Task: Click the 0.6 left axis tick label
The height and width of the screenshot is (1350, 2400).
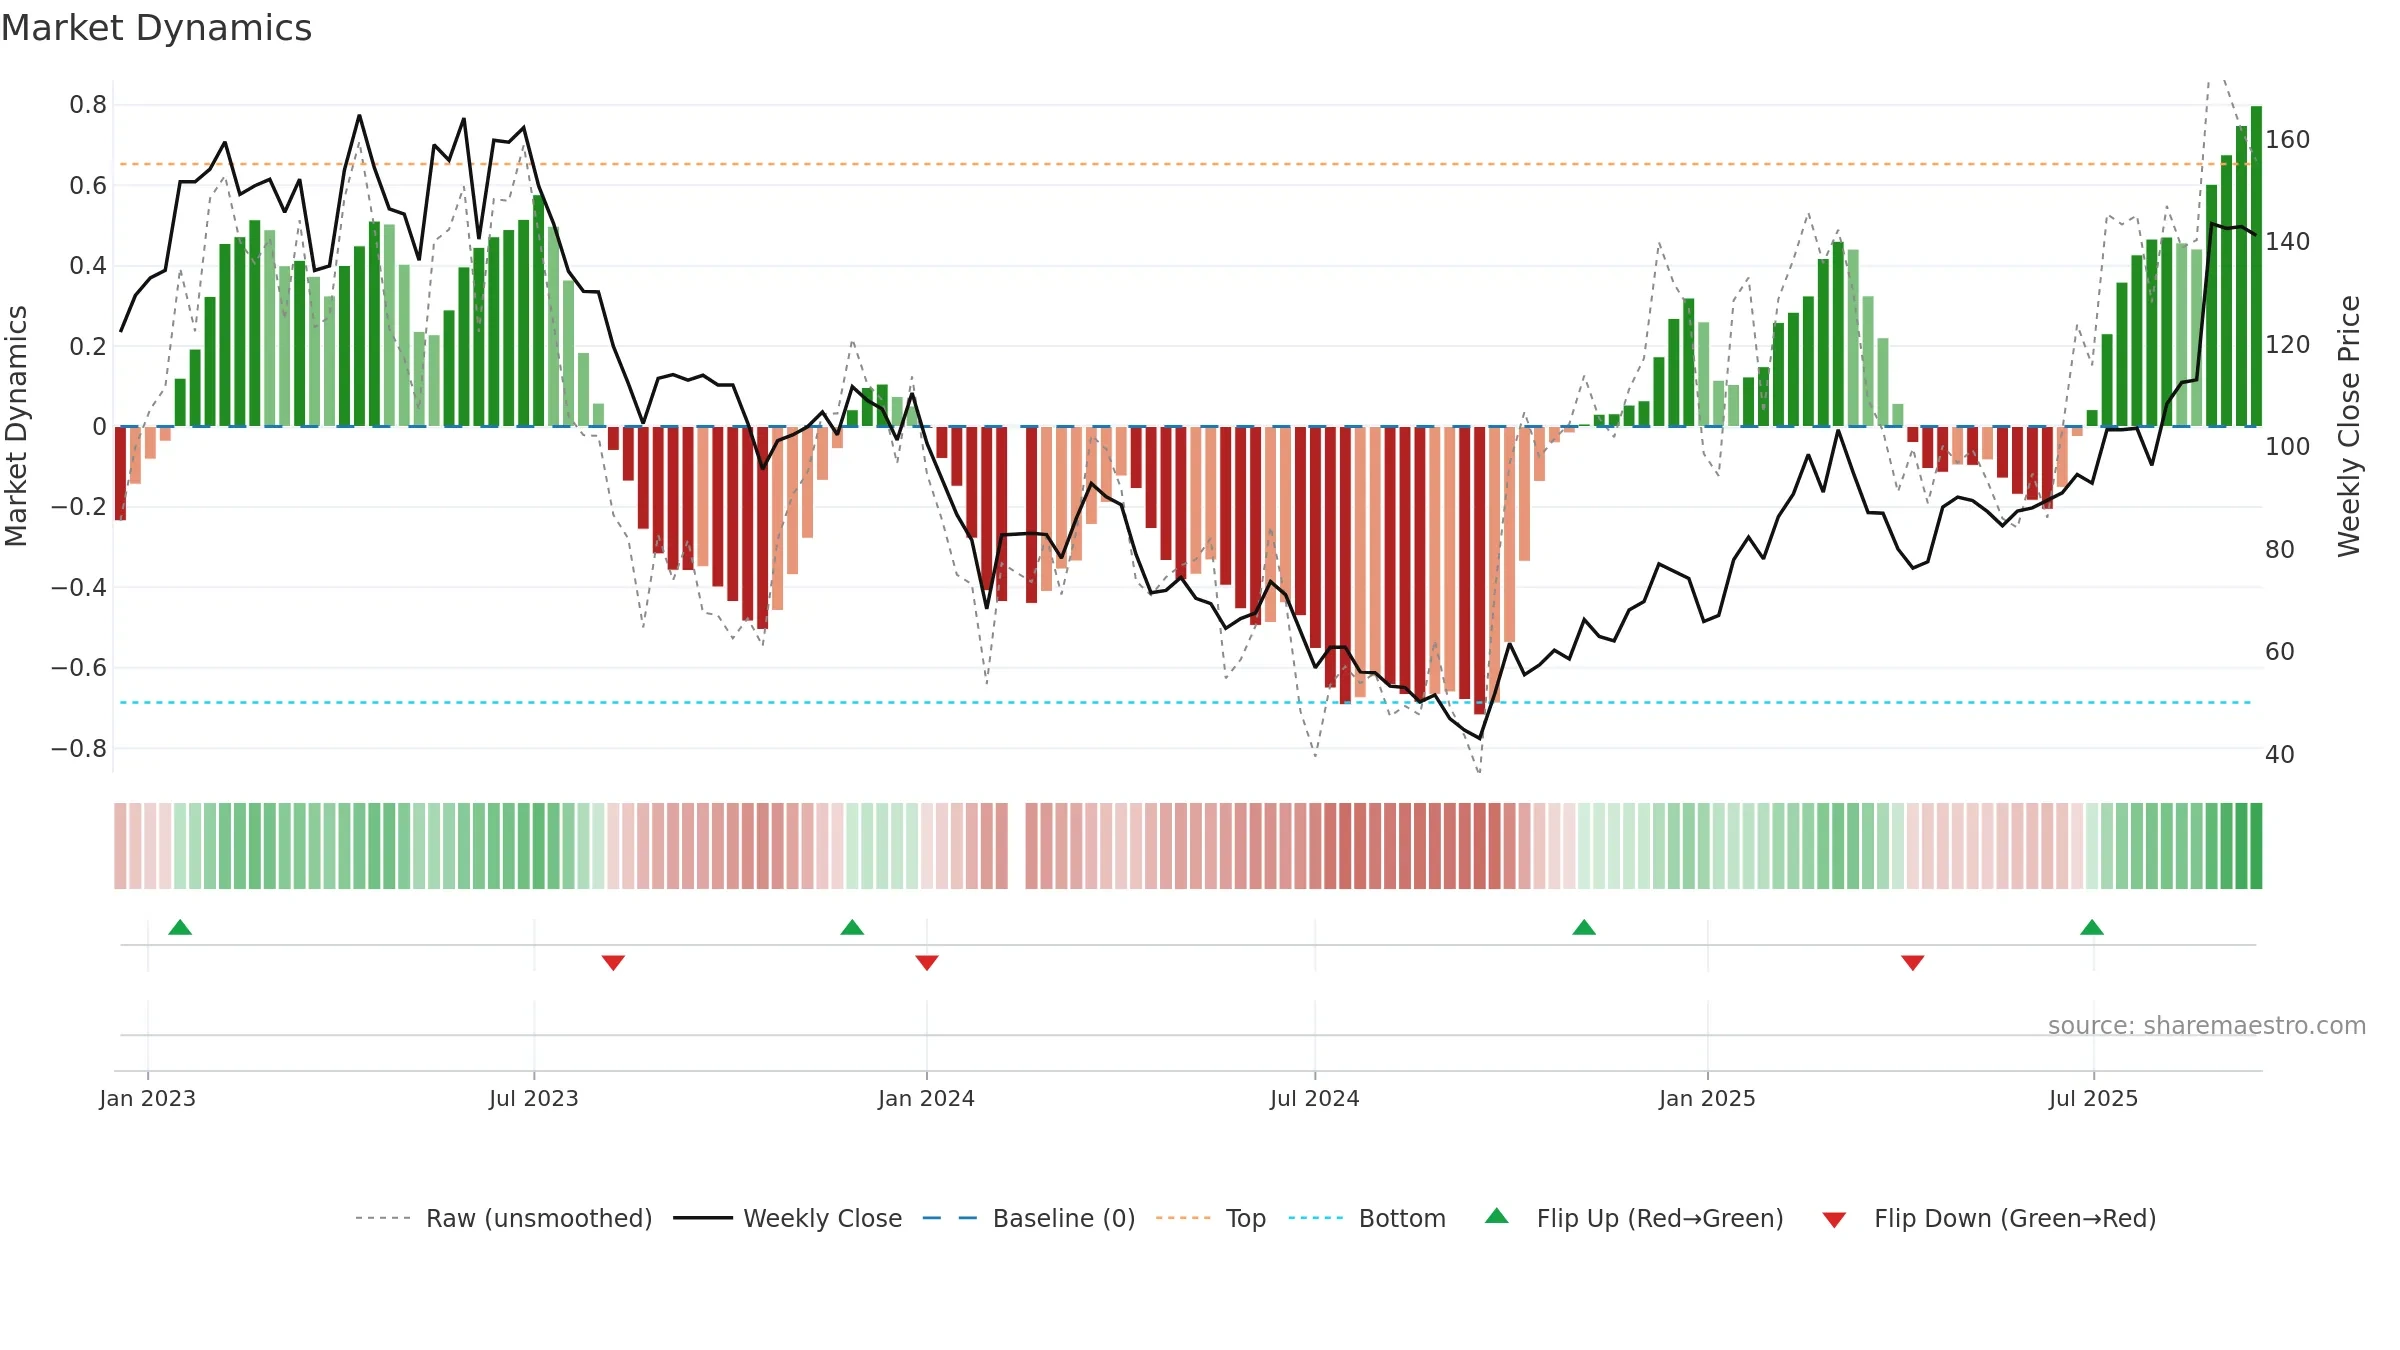Action: (88, 185)
